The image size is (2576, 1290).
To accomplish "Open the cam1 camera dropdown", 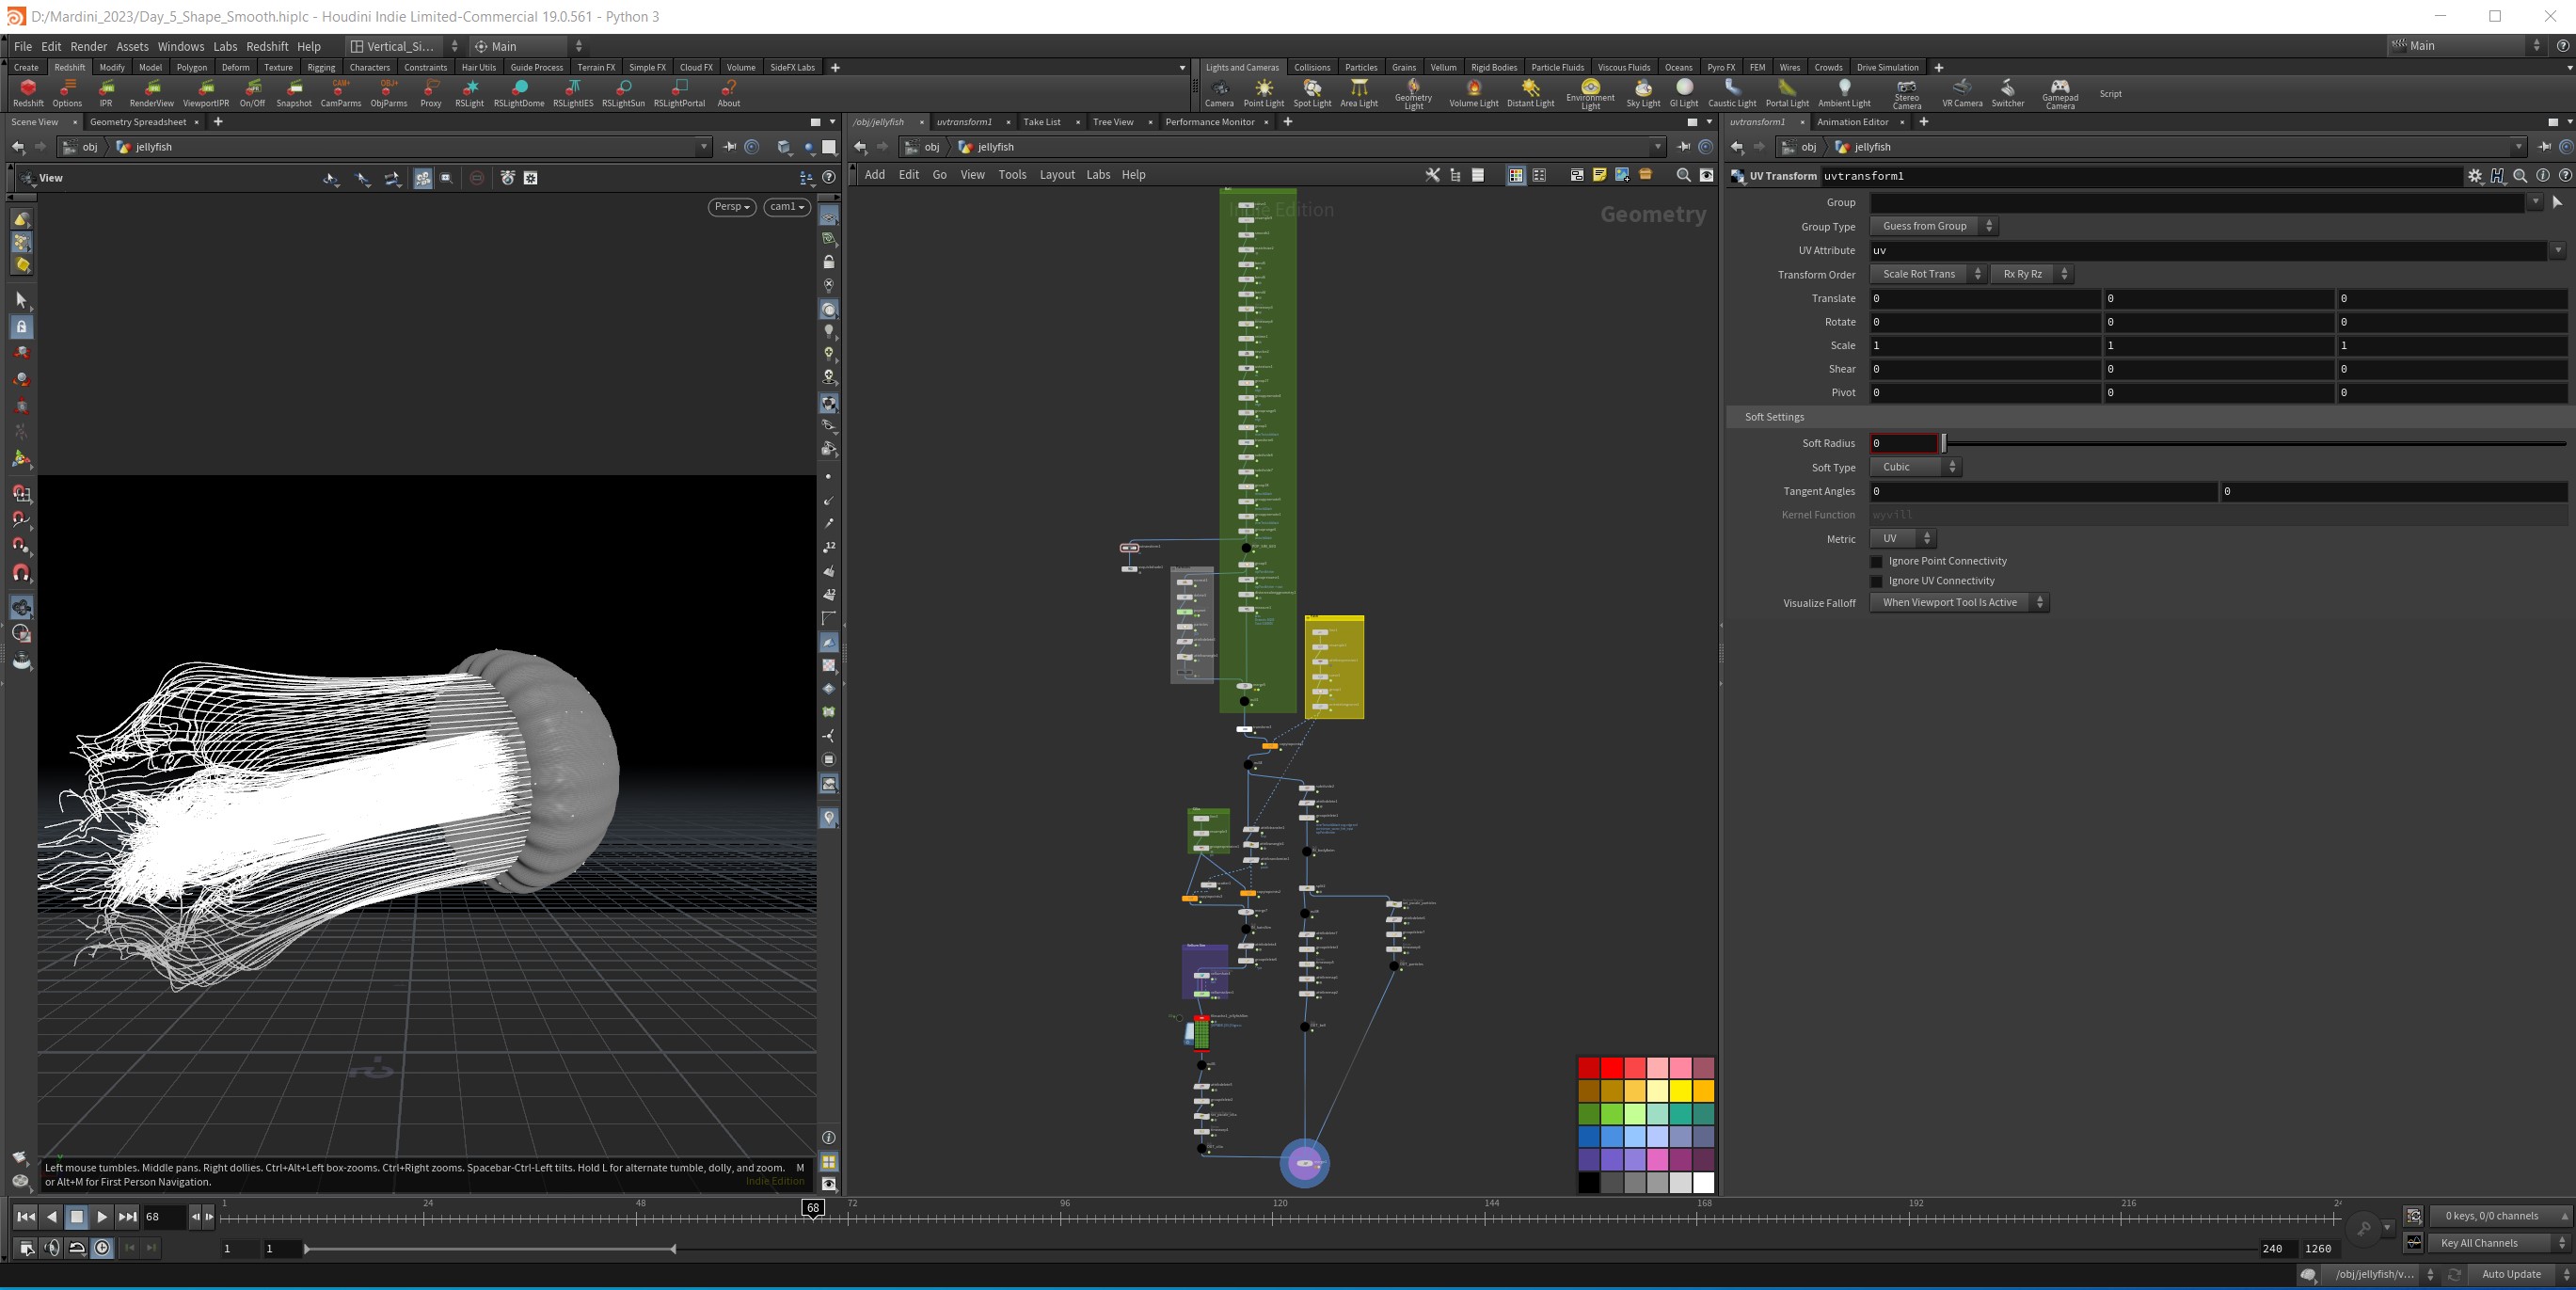I will (787, 207).
